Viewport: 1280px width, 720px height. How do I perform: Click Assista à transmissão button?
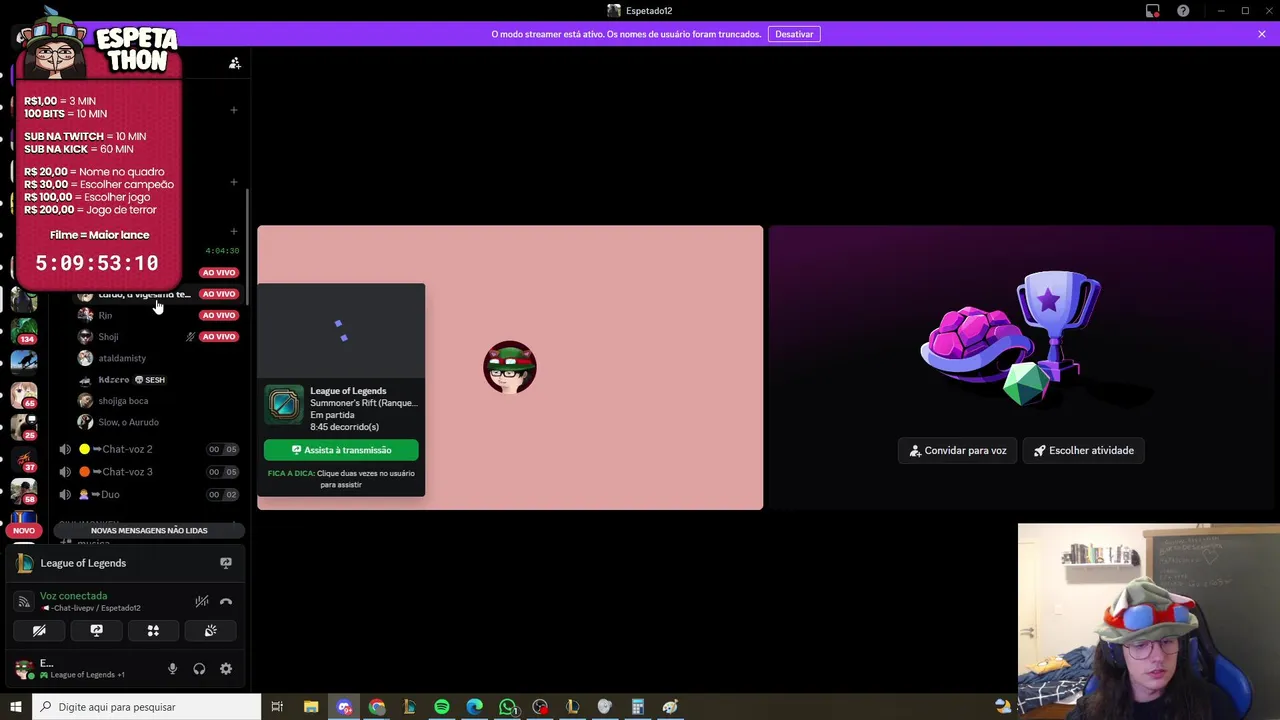click(x=341, y=450)
